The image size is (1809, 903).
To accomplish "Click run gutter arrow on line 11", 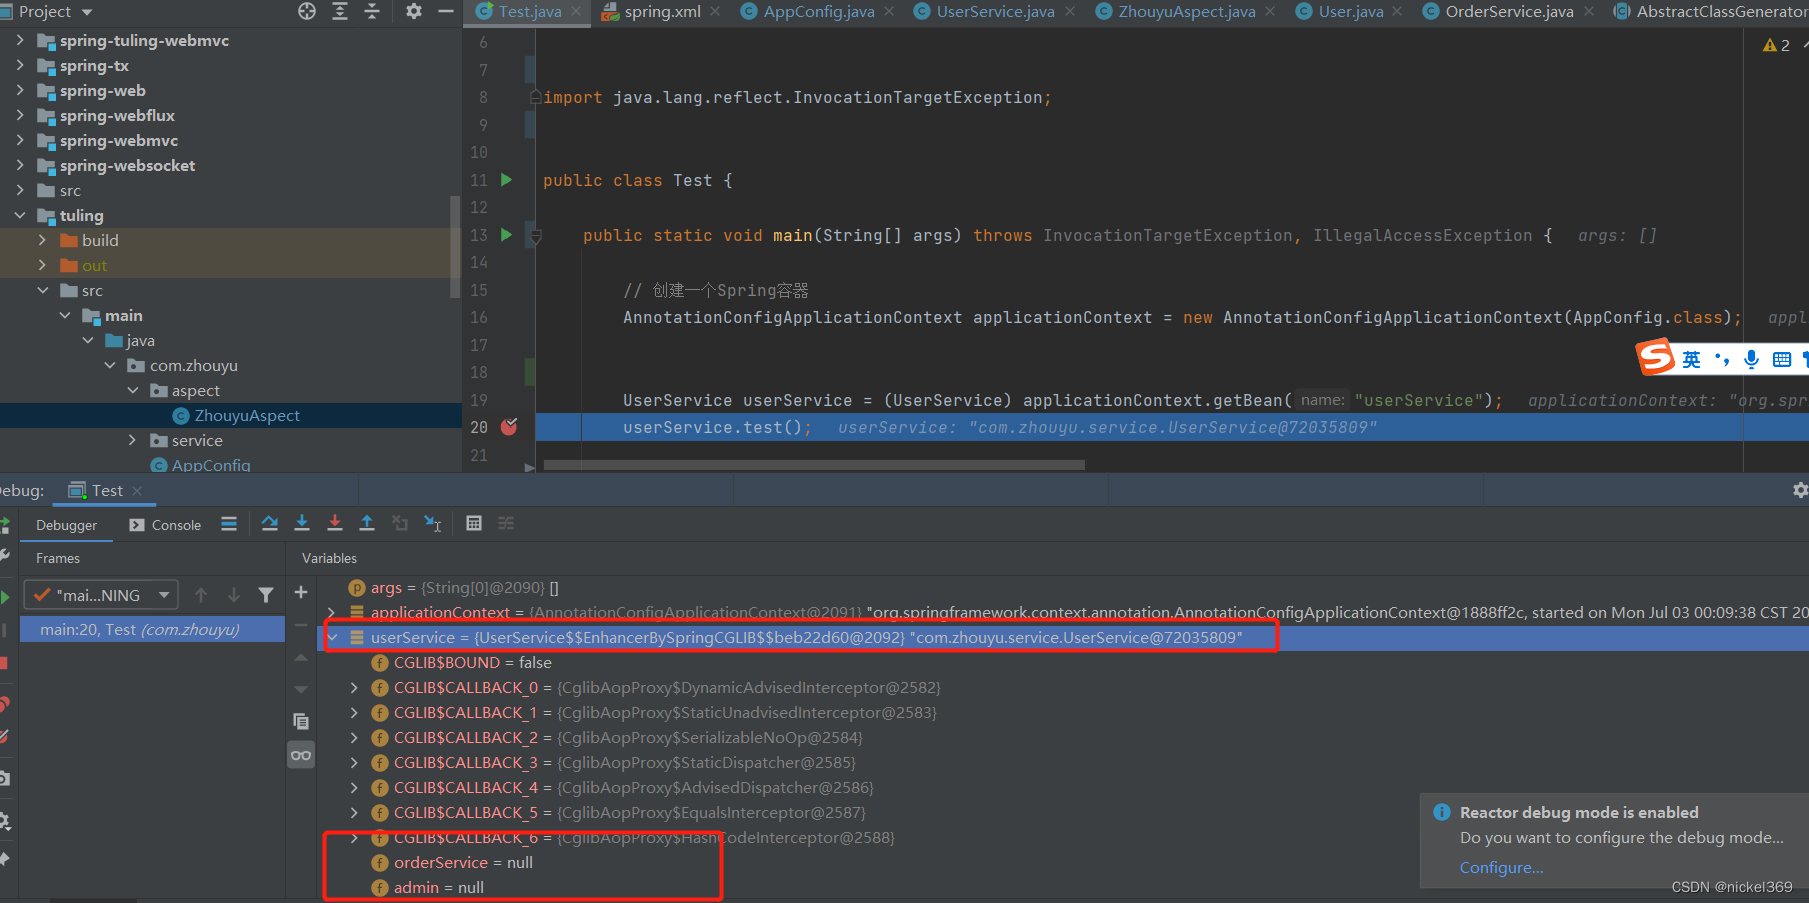I will tap(506, 180).
